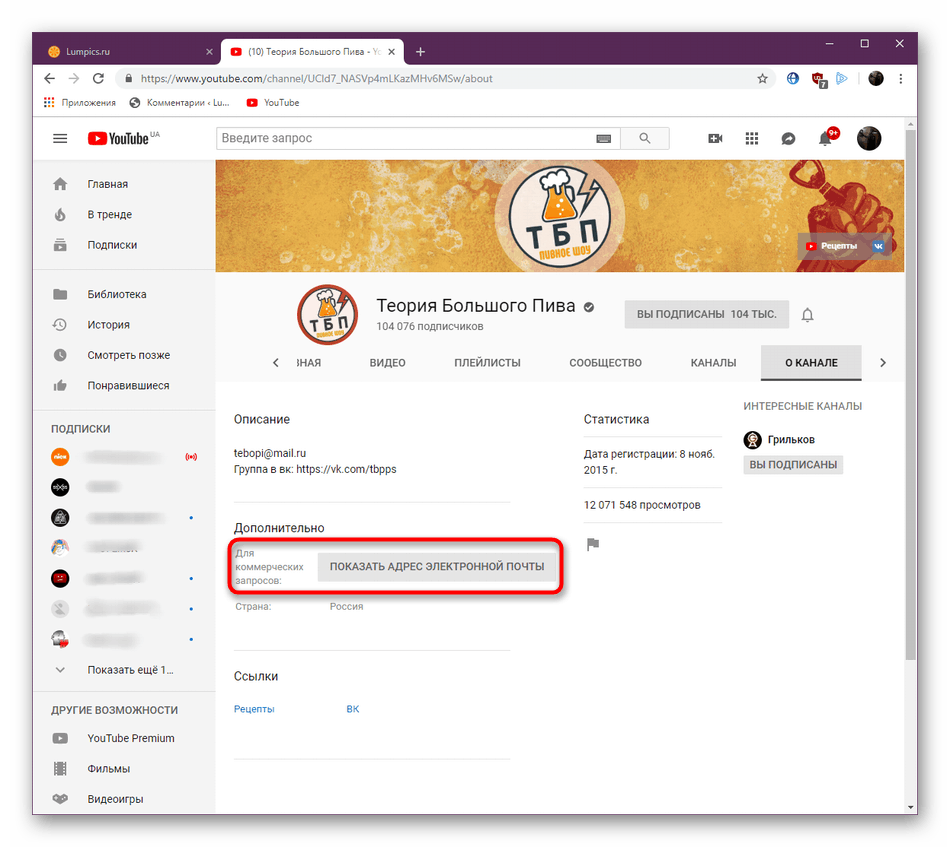Click ВЫ ПОДПИСАНЫ under Грильков
The image size is (950, 847).
(x=793, y=465)
